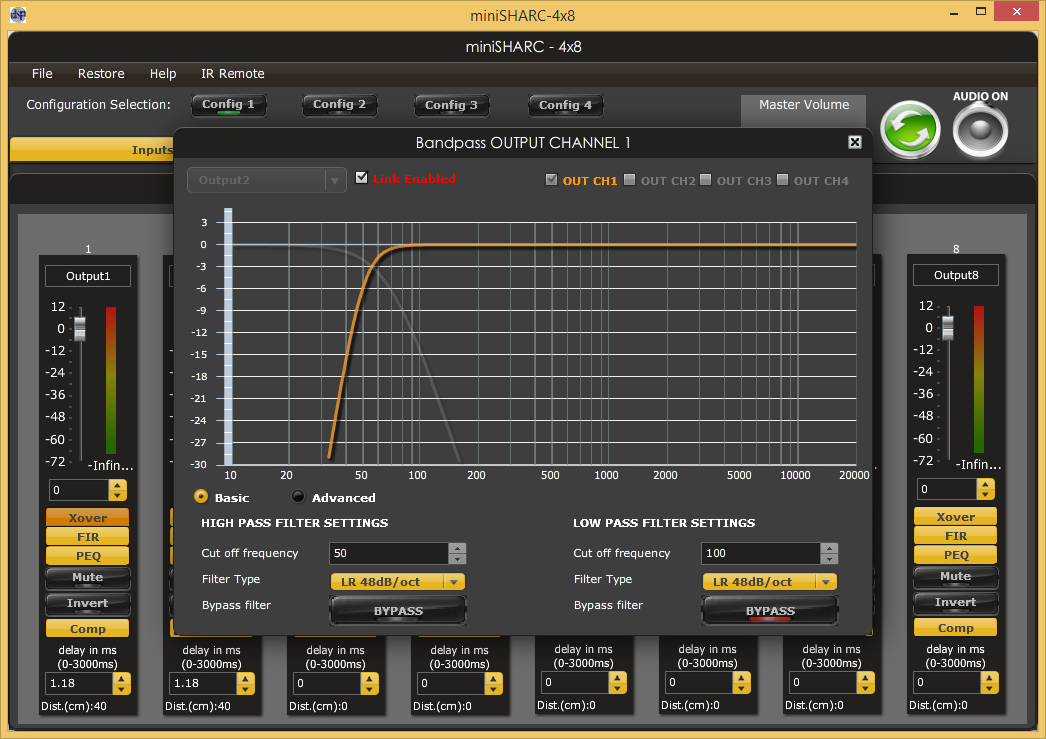This screenshot has width=1046, height=739.
Task: Open the File menu
Action: pyautogui.click(x=42, y=73)
